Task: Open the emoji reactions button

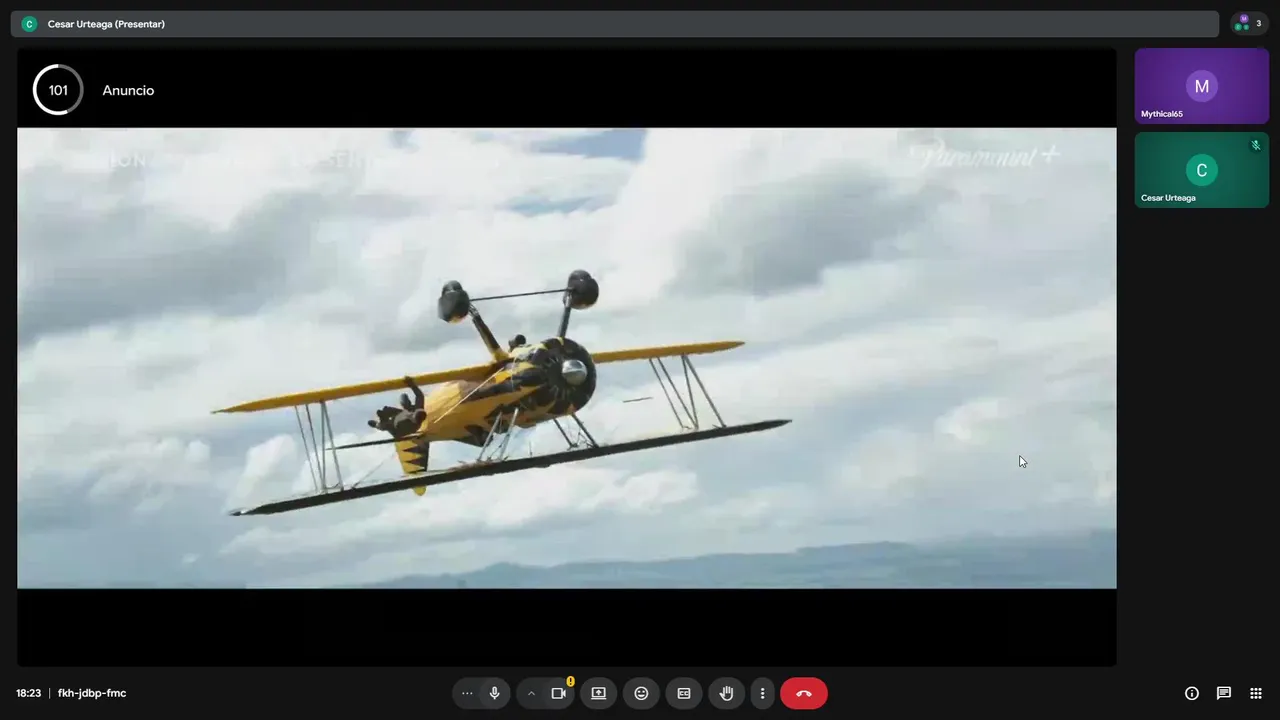Action: point(641,693)
